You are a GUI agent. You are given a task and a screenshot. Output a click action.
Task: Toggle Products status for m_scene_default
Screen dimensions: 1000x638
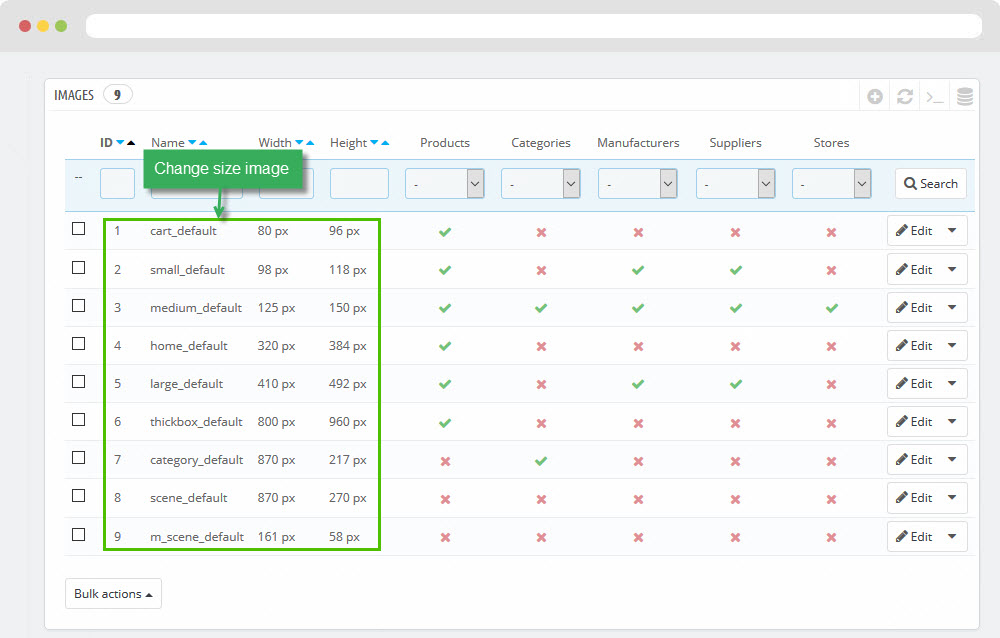(445, 538)
